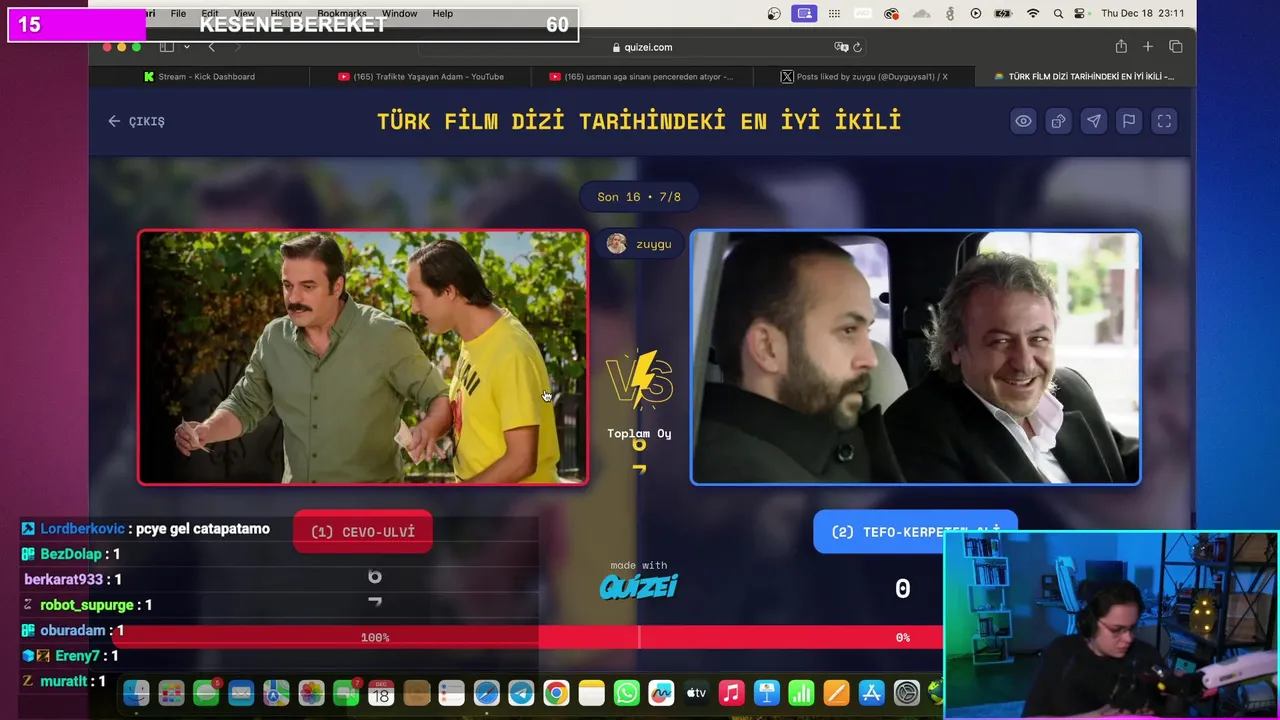Click the Son 16 • 7/8 round indicator
This screenshot has width=1280, height=720.
pos(639,197)
